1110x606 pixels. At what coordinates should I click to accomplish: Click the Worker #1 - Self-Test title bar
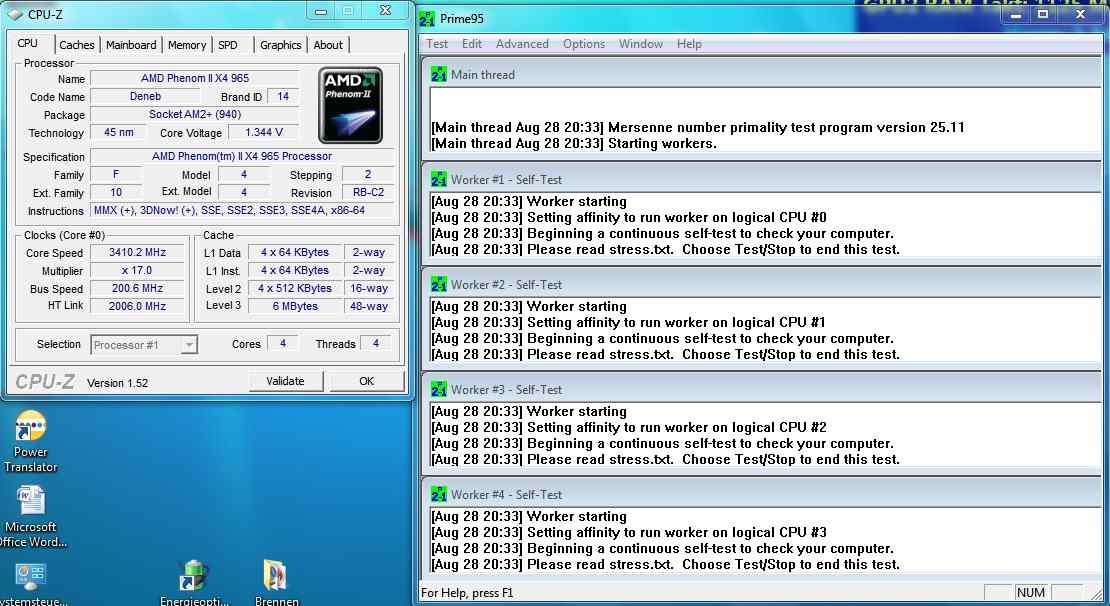[762, 179]
